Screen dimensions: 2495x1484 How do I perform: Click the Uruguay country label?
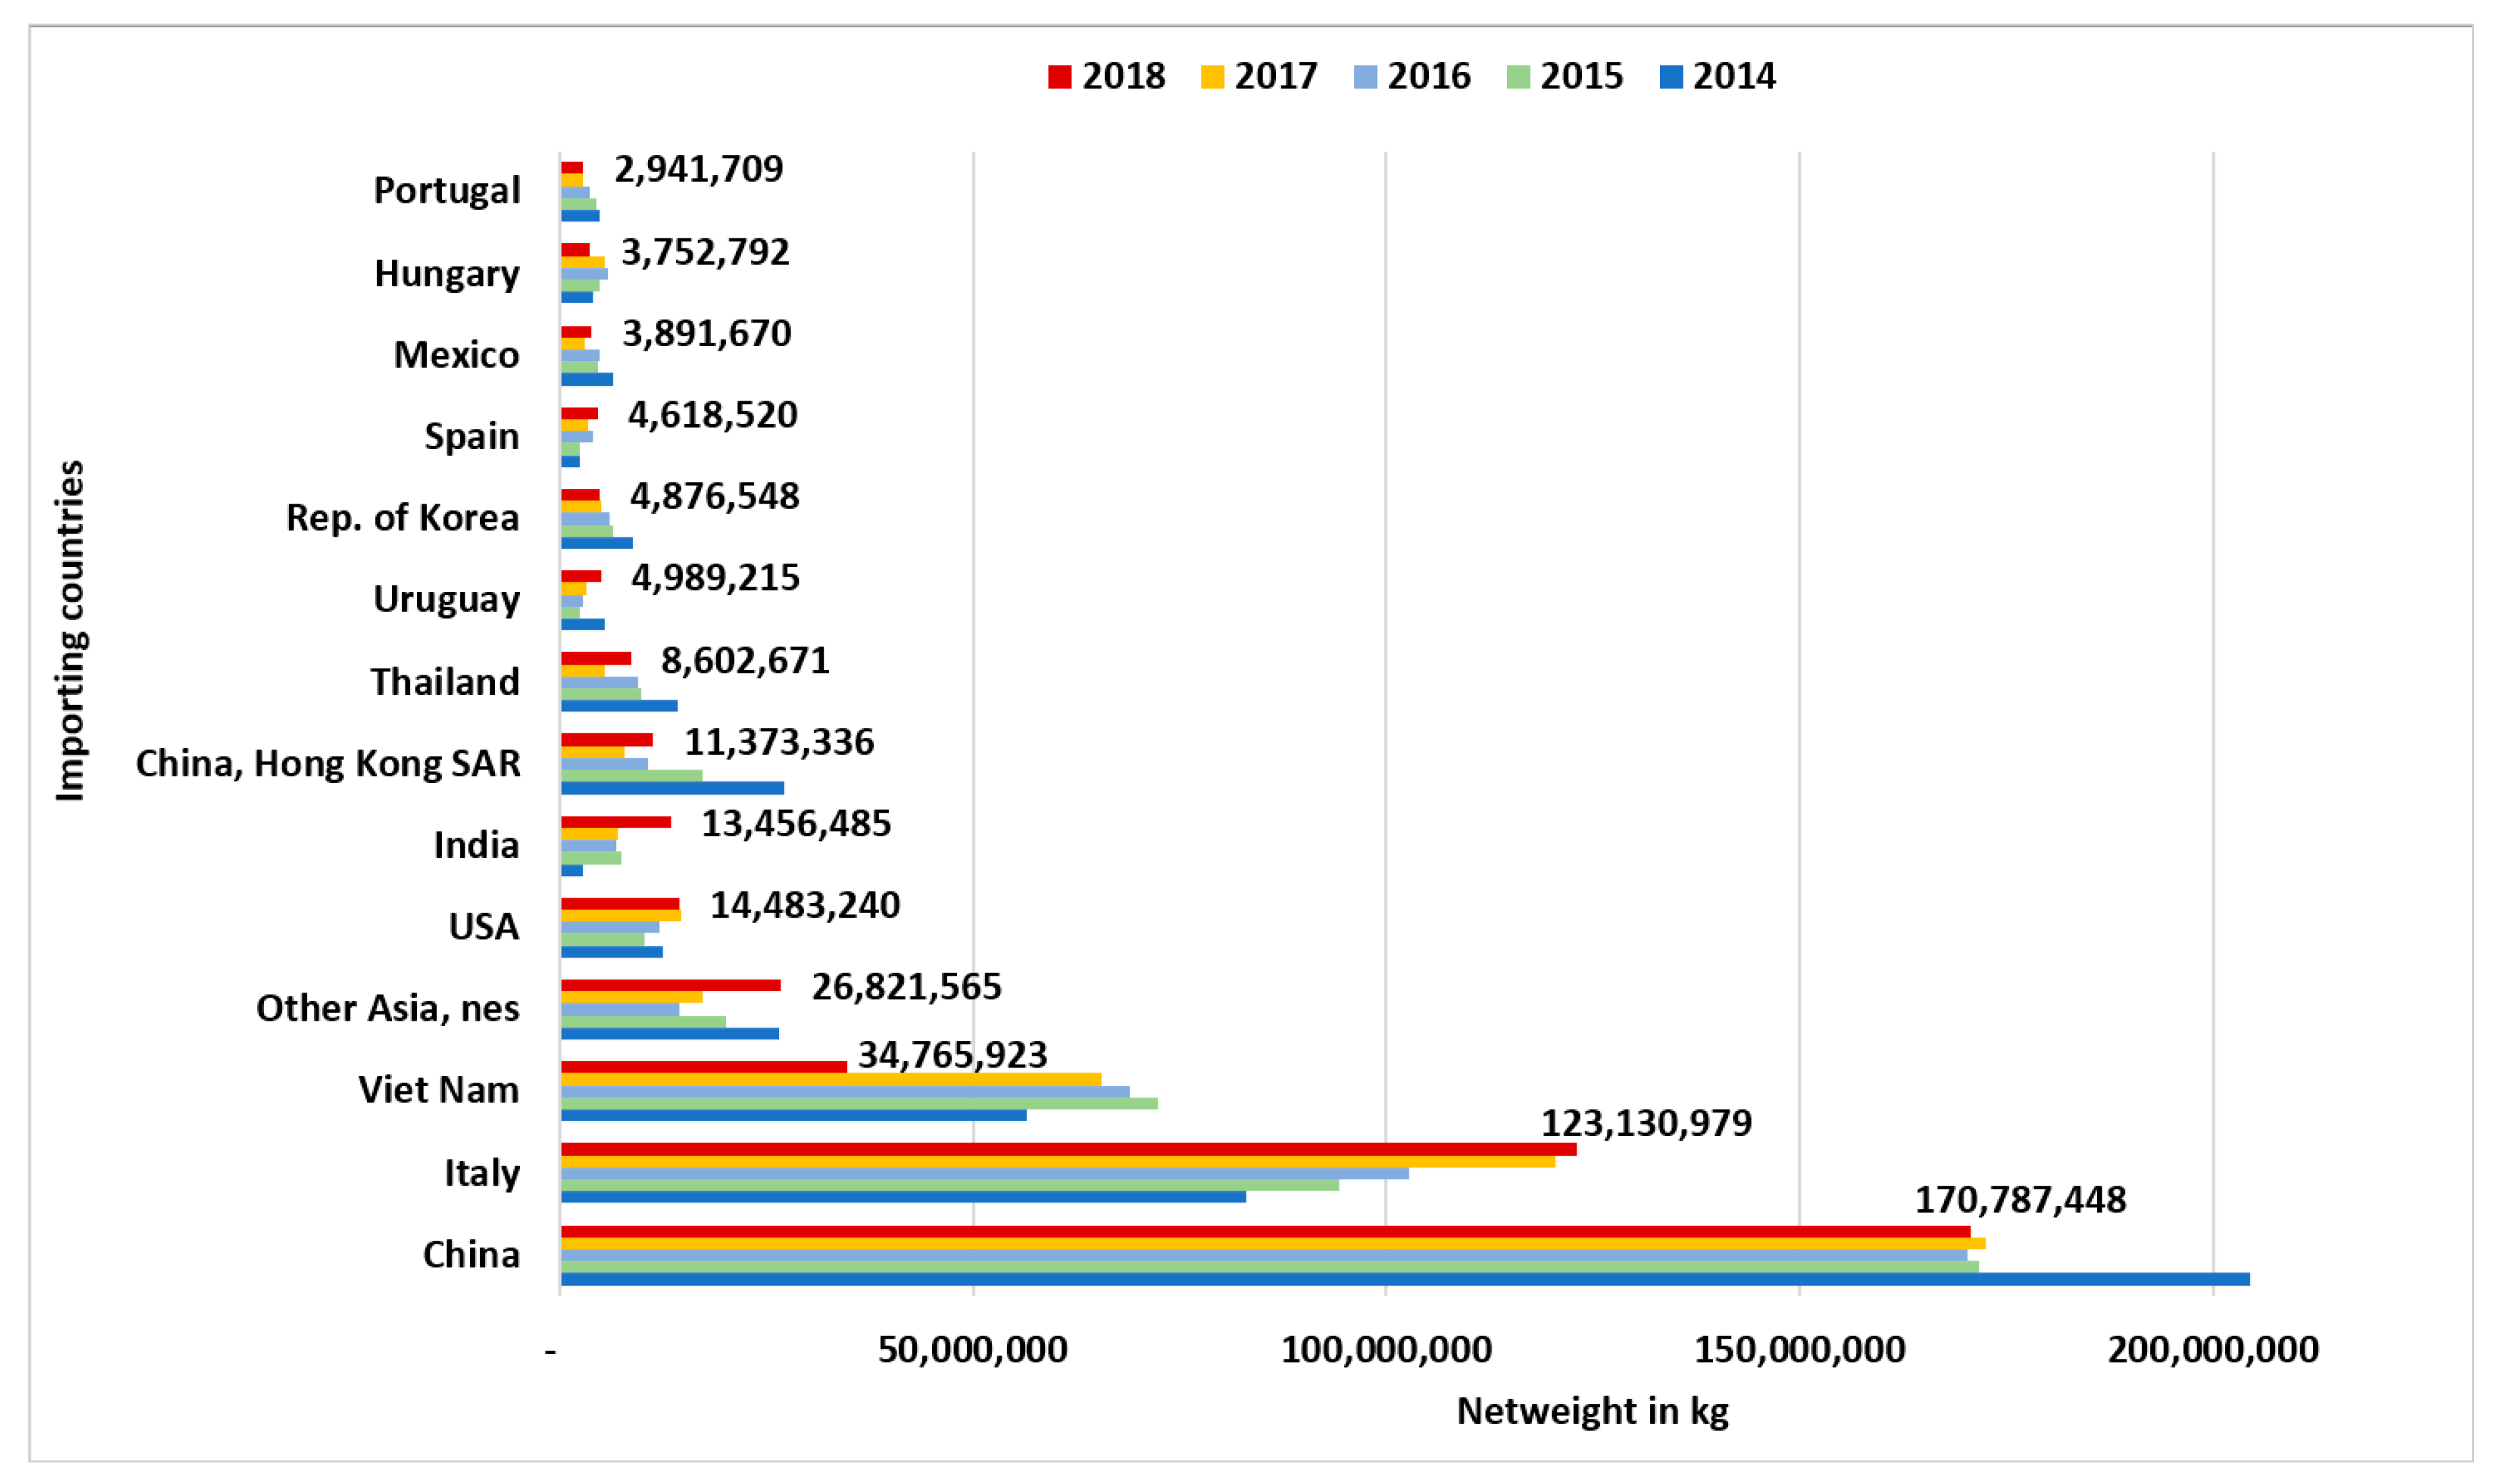click(447, 600)
